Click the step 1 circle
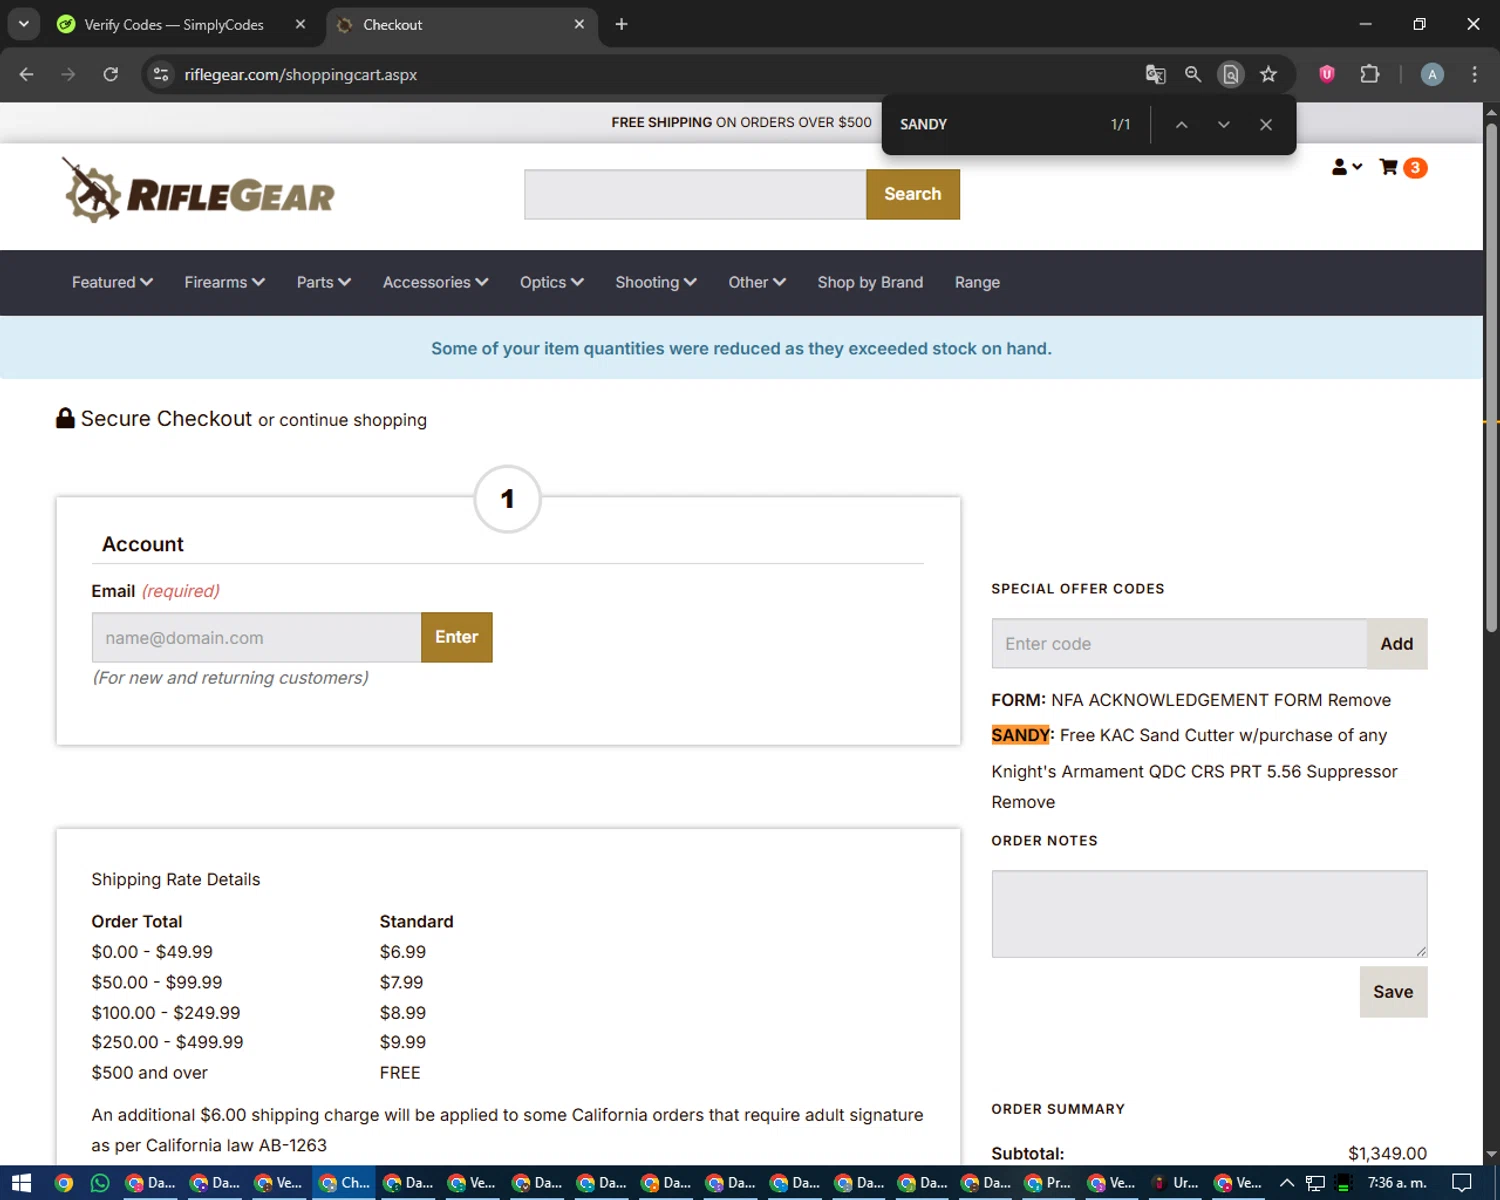1500x1200 pixels. point(507,499)
